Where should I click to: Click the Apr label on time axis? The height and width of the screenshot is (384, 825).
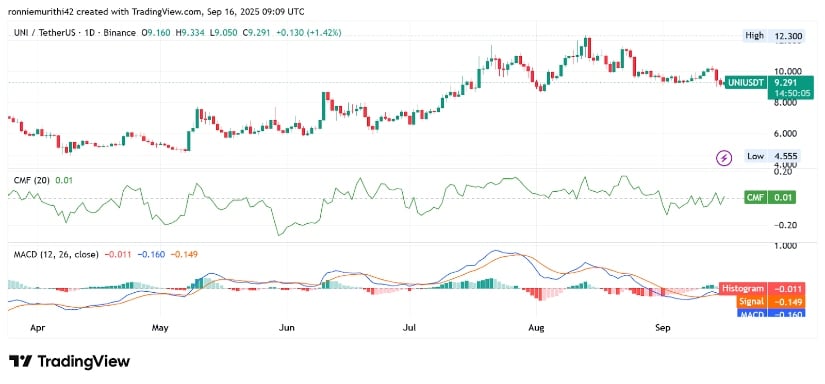pos(37,328)
